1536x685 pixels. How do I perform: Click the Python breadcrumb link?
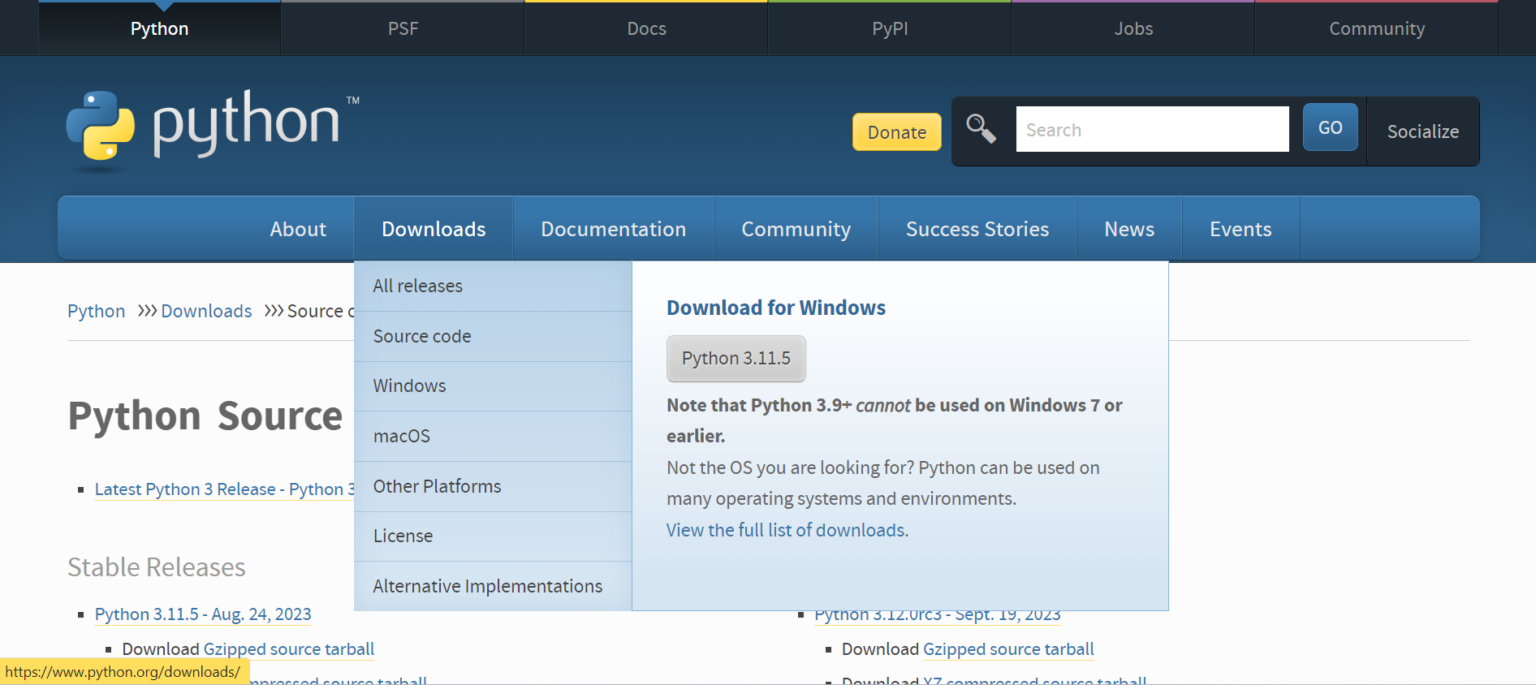(x=96, y=311)
